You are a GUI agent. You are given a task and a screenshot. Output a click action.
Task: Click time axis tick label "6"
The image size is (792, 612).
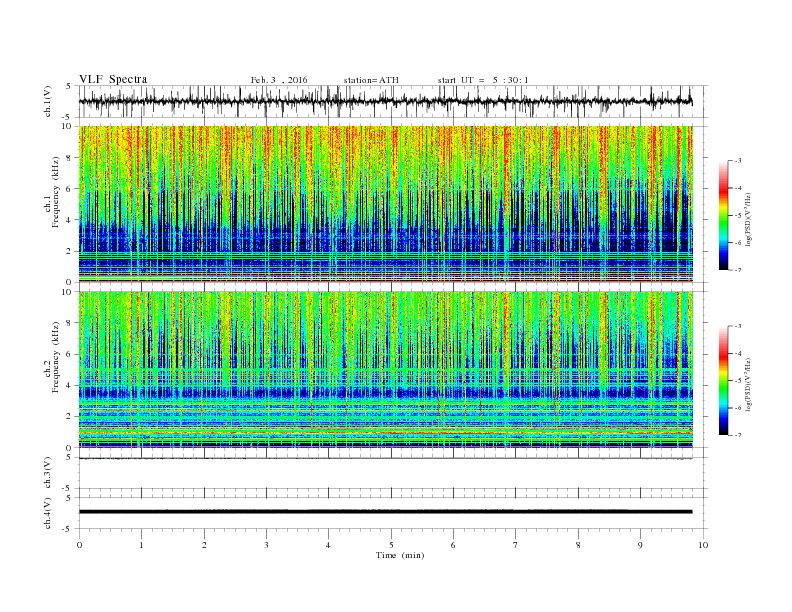click(453, 545)
